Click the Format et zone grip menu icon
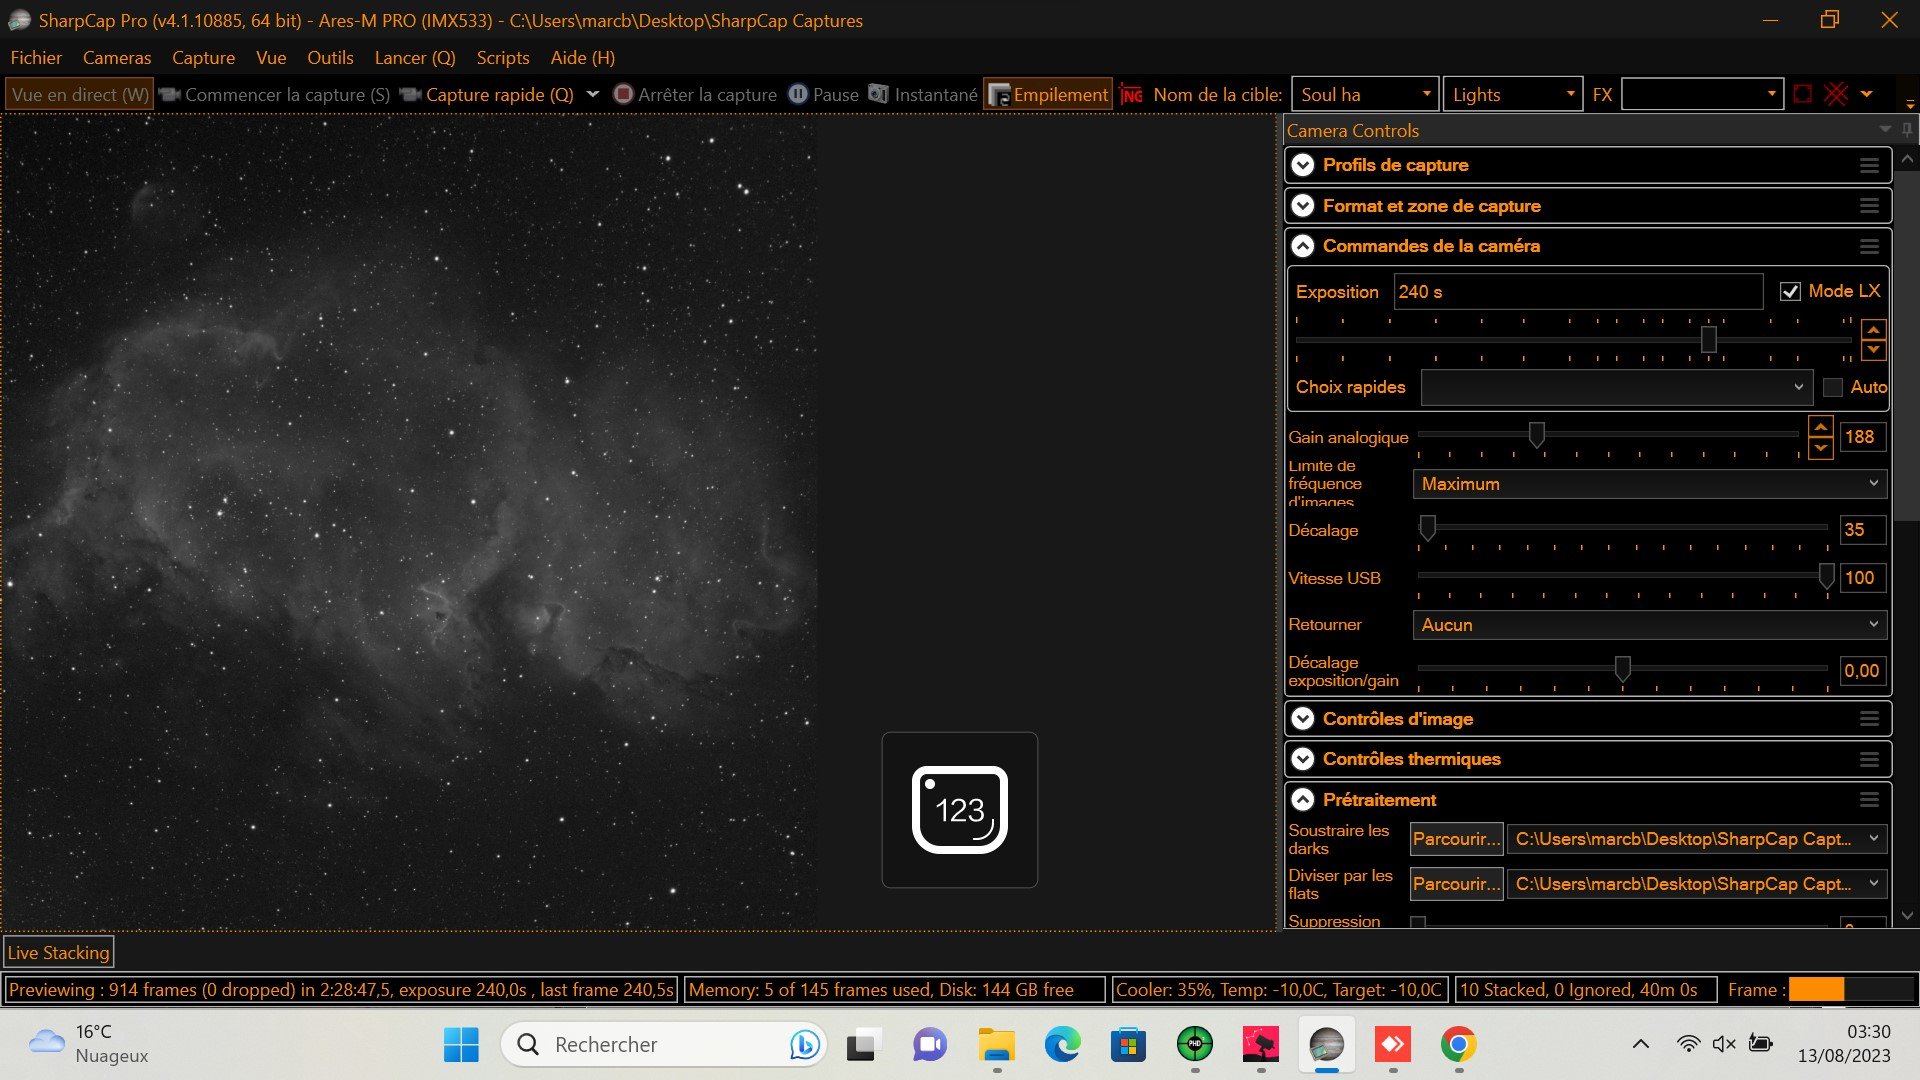1920x1080 pixels. coord(1869,206)
